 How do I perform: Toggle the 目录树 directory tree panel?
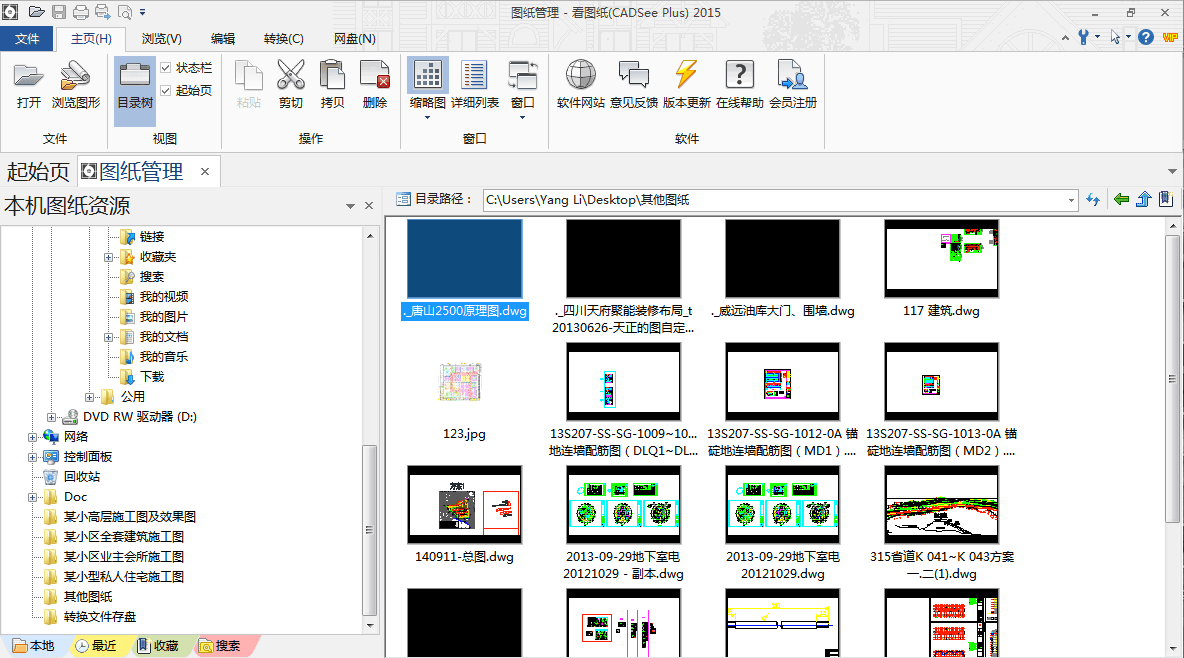click(135, 83)
